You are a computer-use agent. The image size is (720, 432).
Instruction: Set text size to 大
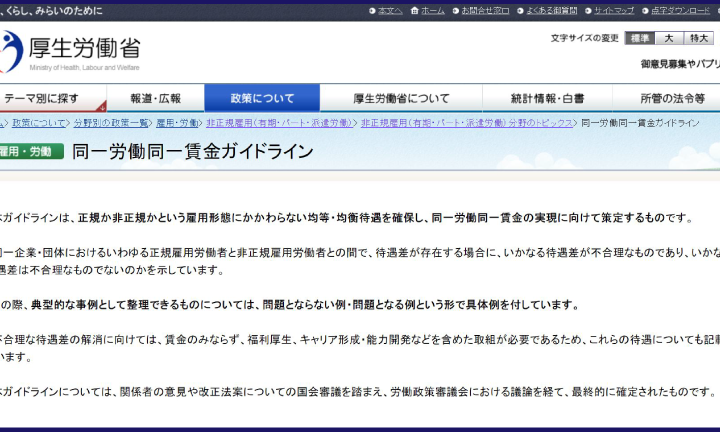pyautogui.click(x=669, y=38)
